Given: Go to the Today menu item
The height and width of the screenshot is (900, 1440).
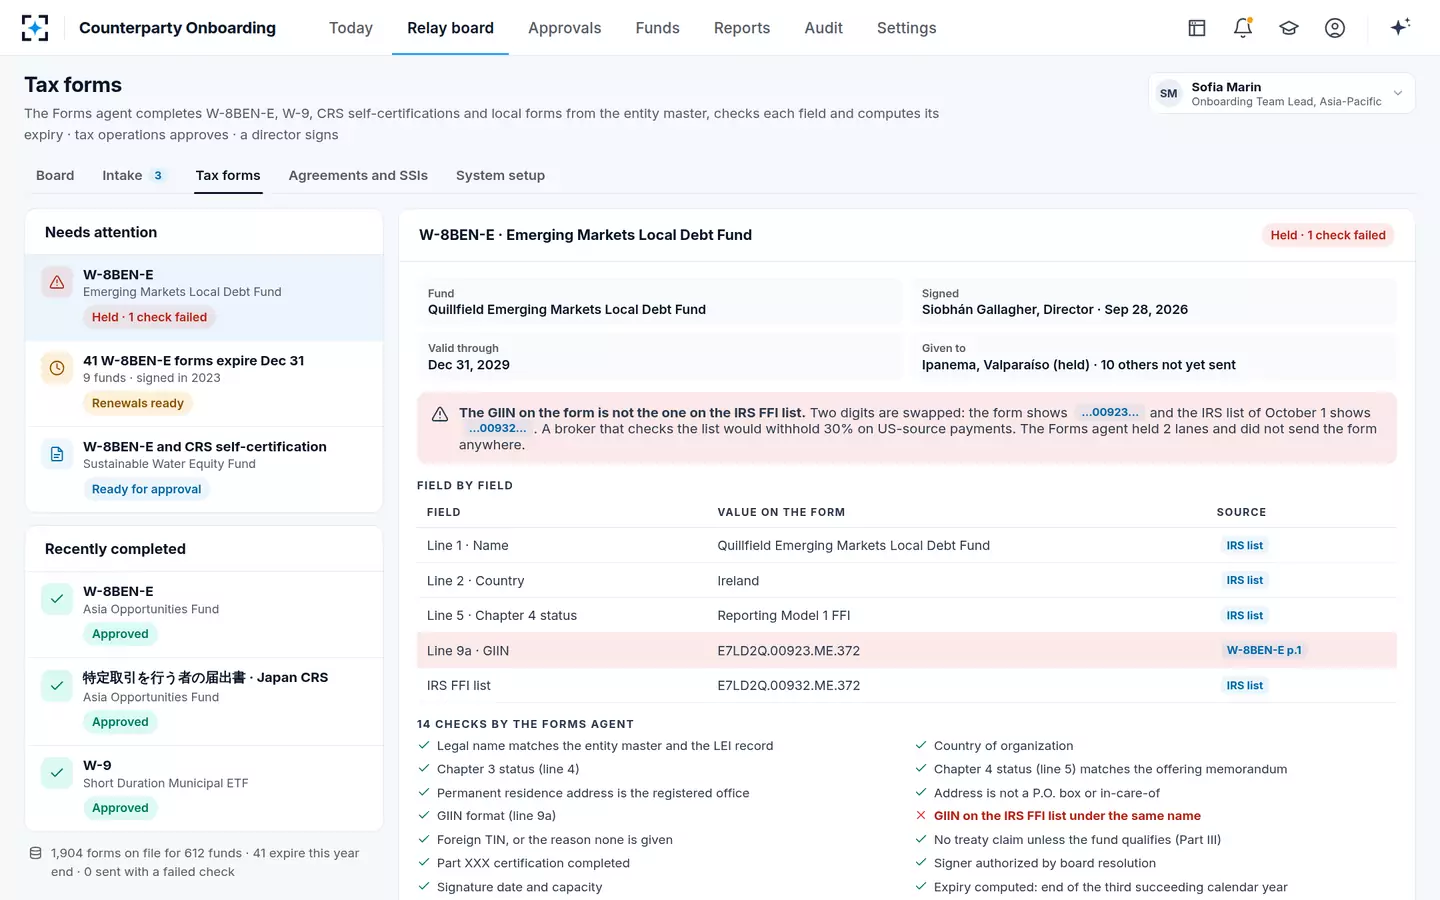Looking at the screenshot, I should (351, 28).
